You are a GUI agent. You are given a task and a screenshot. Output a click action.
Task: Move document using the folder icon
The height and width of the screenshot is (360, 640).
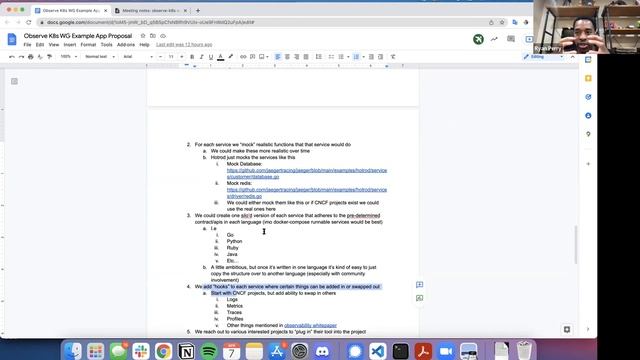pyautogui.click(x=153, y=36)
